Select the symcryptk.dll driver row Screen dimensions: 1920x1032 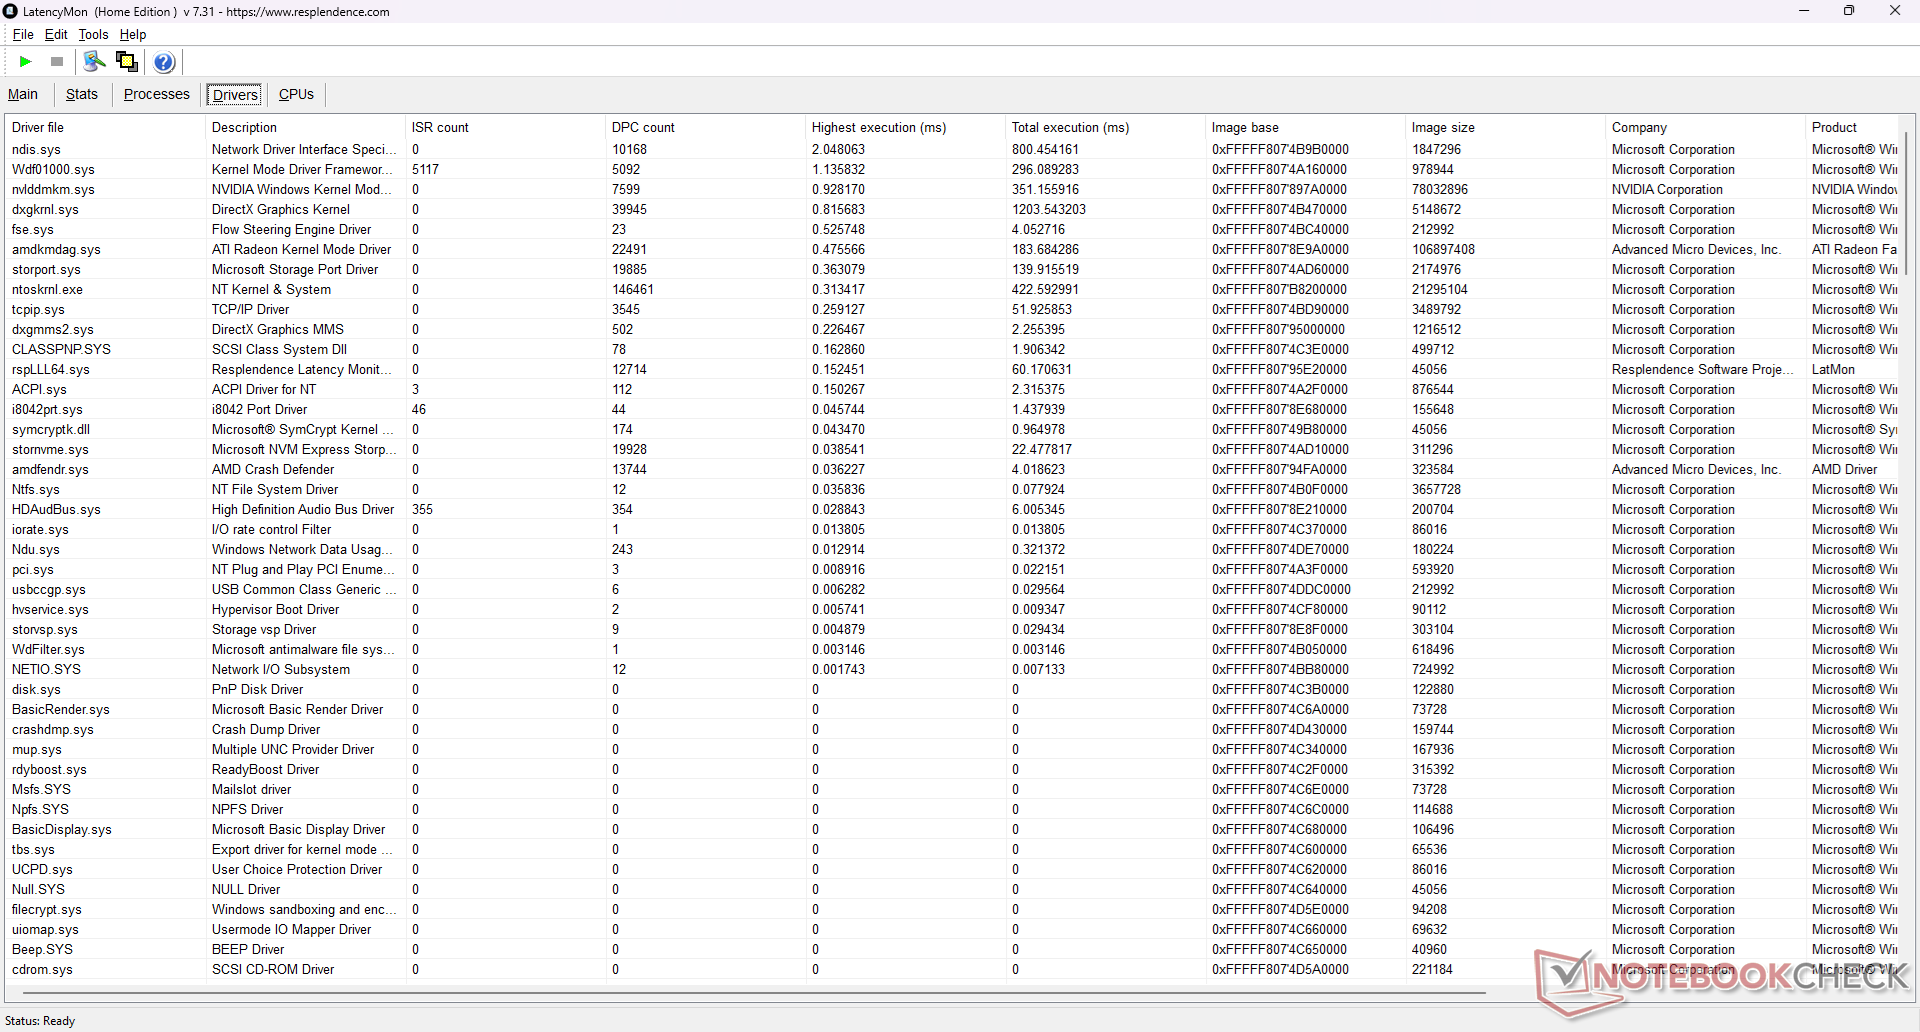952,429
